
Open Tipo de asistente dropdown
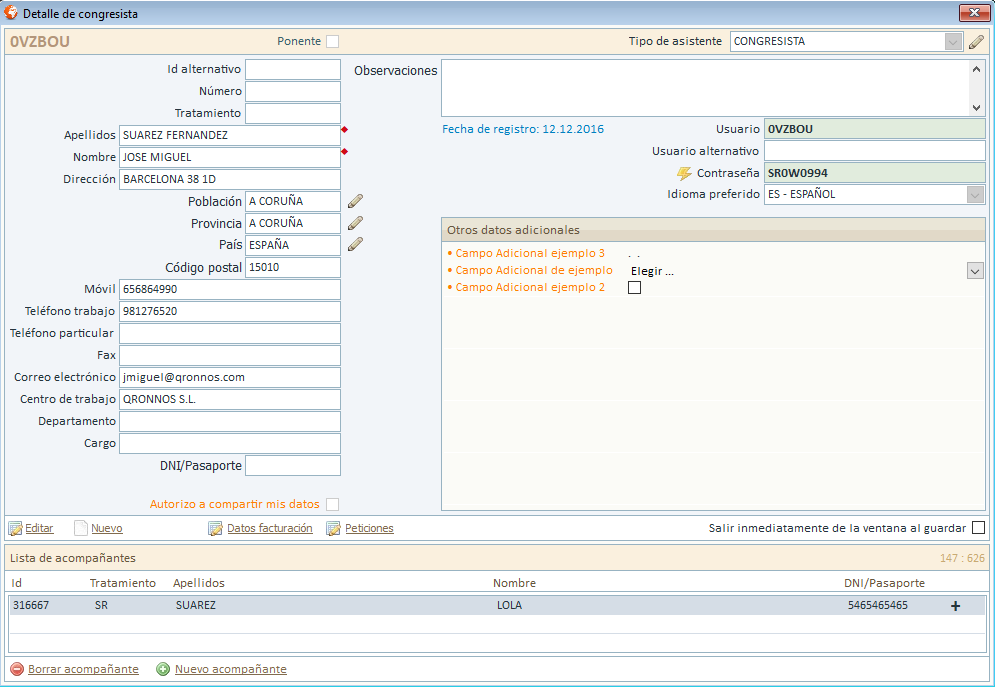click(x=953, y=42)
